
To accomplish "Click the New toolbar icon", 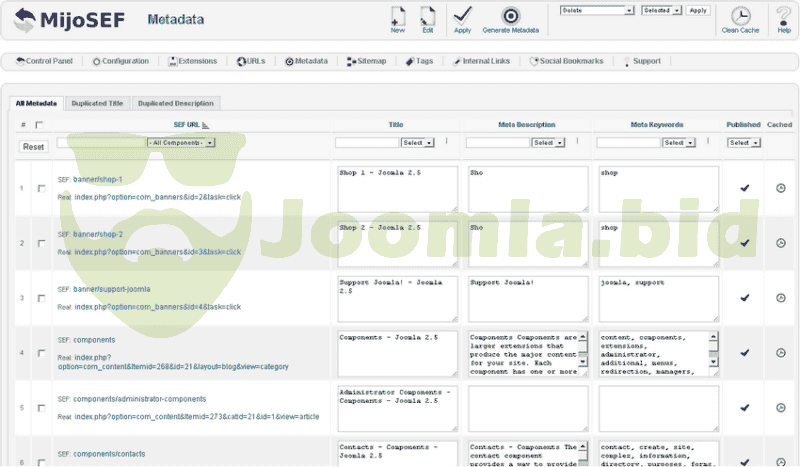I will (x=398, y=16).
